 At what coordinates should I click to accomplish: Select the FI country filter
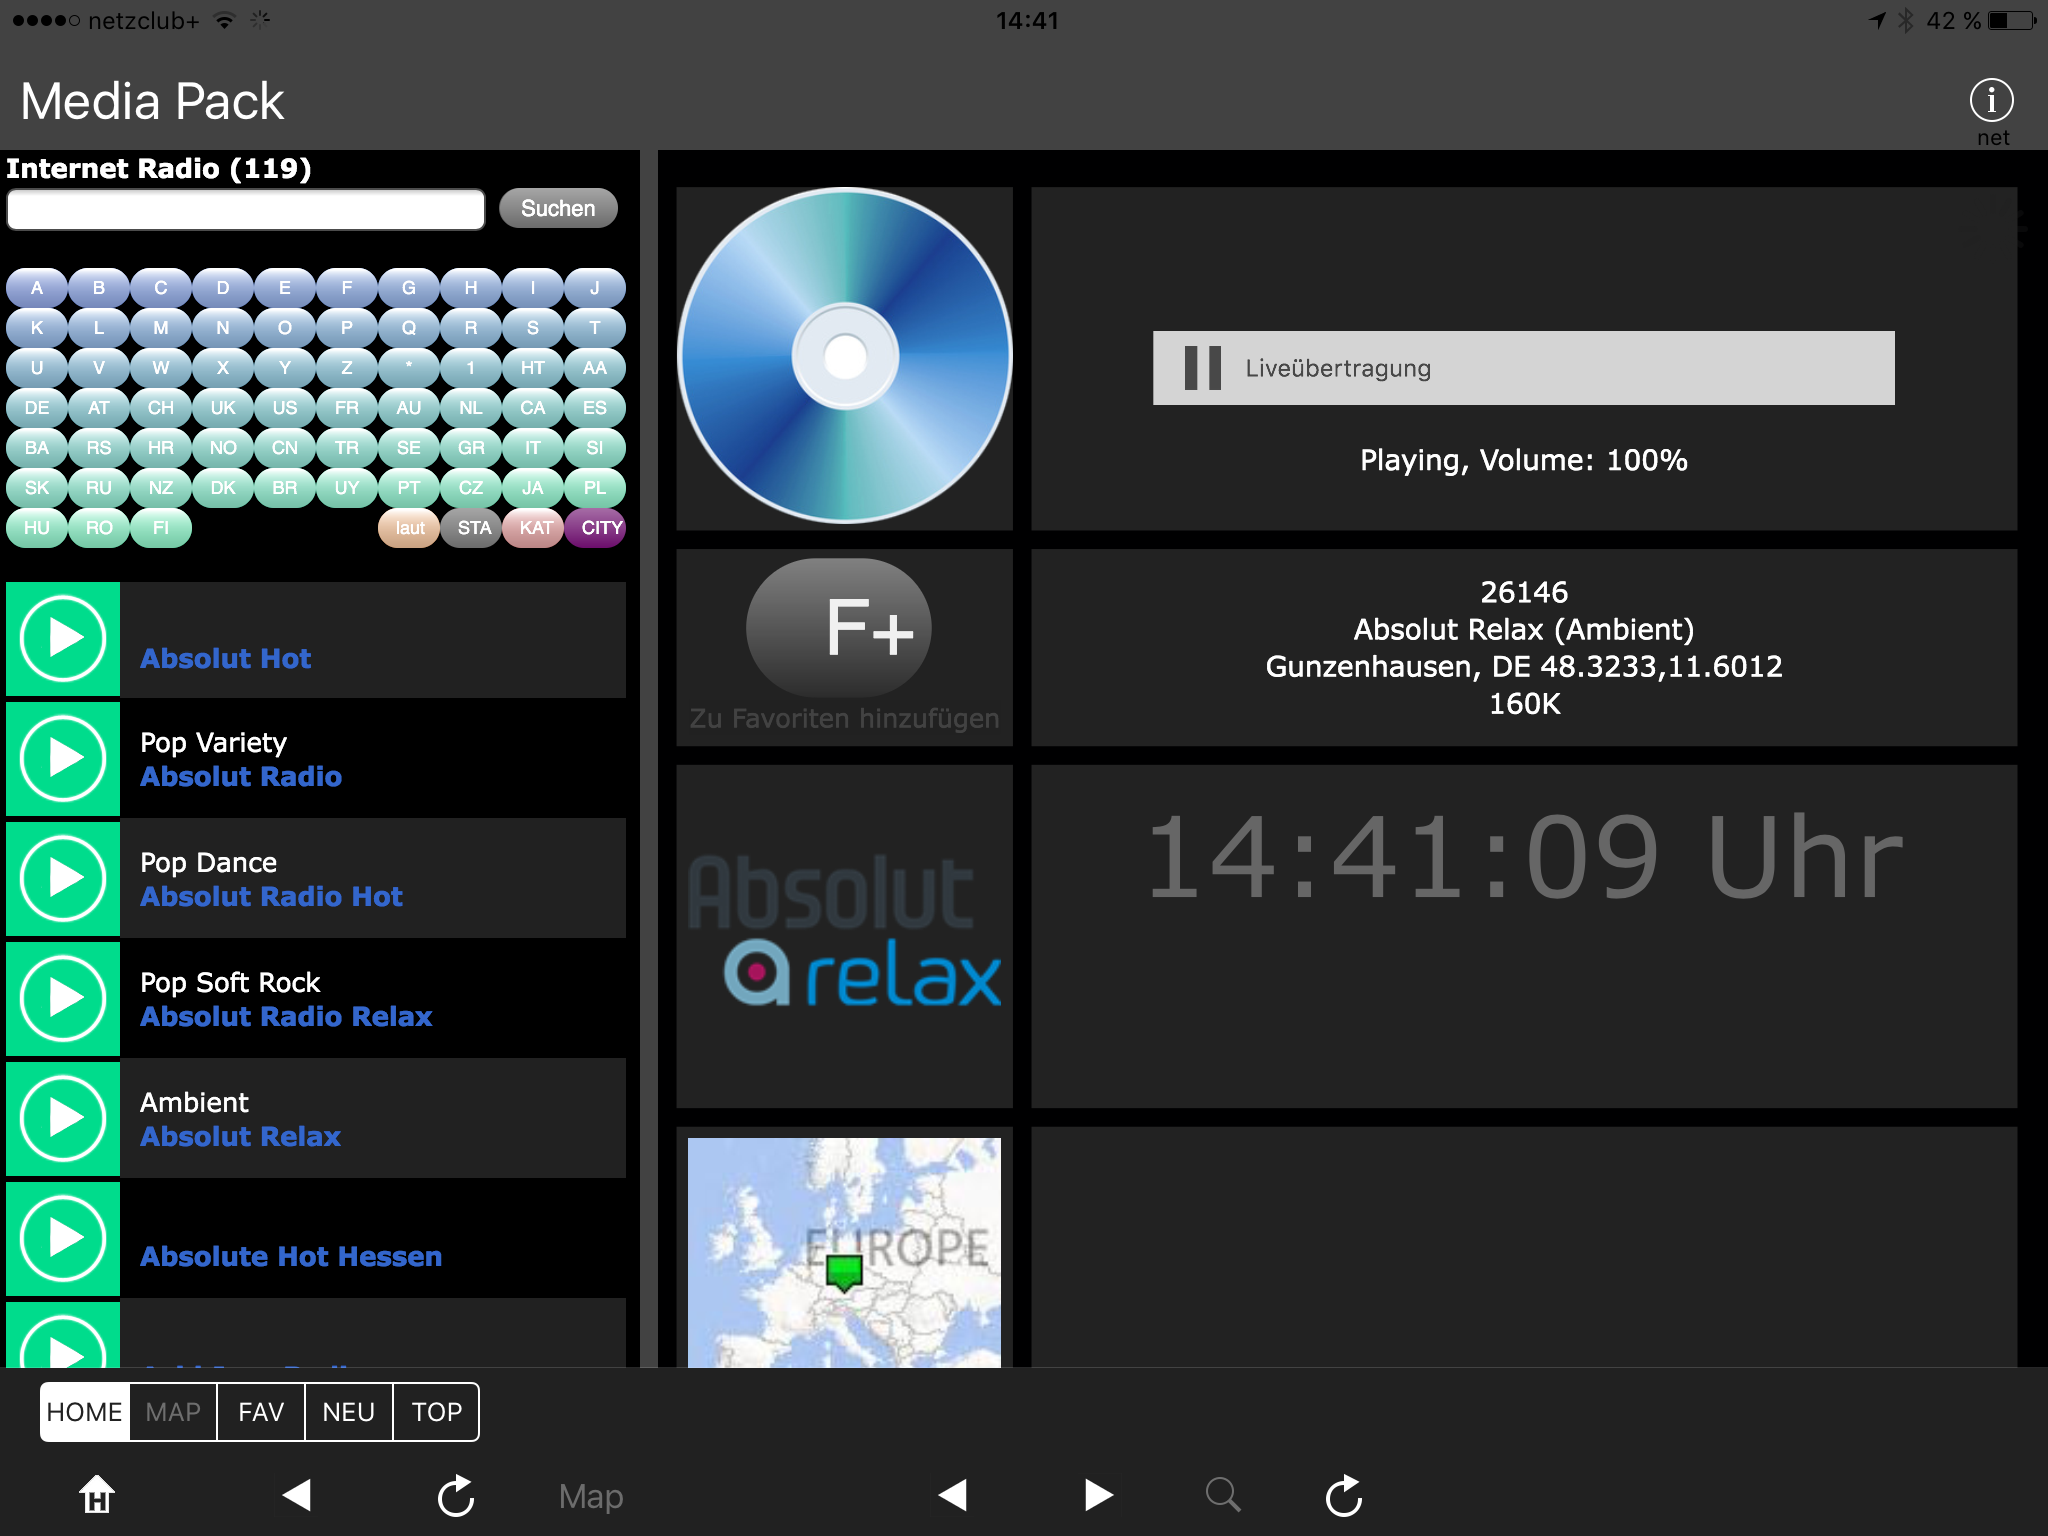[x=161, y=528]
